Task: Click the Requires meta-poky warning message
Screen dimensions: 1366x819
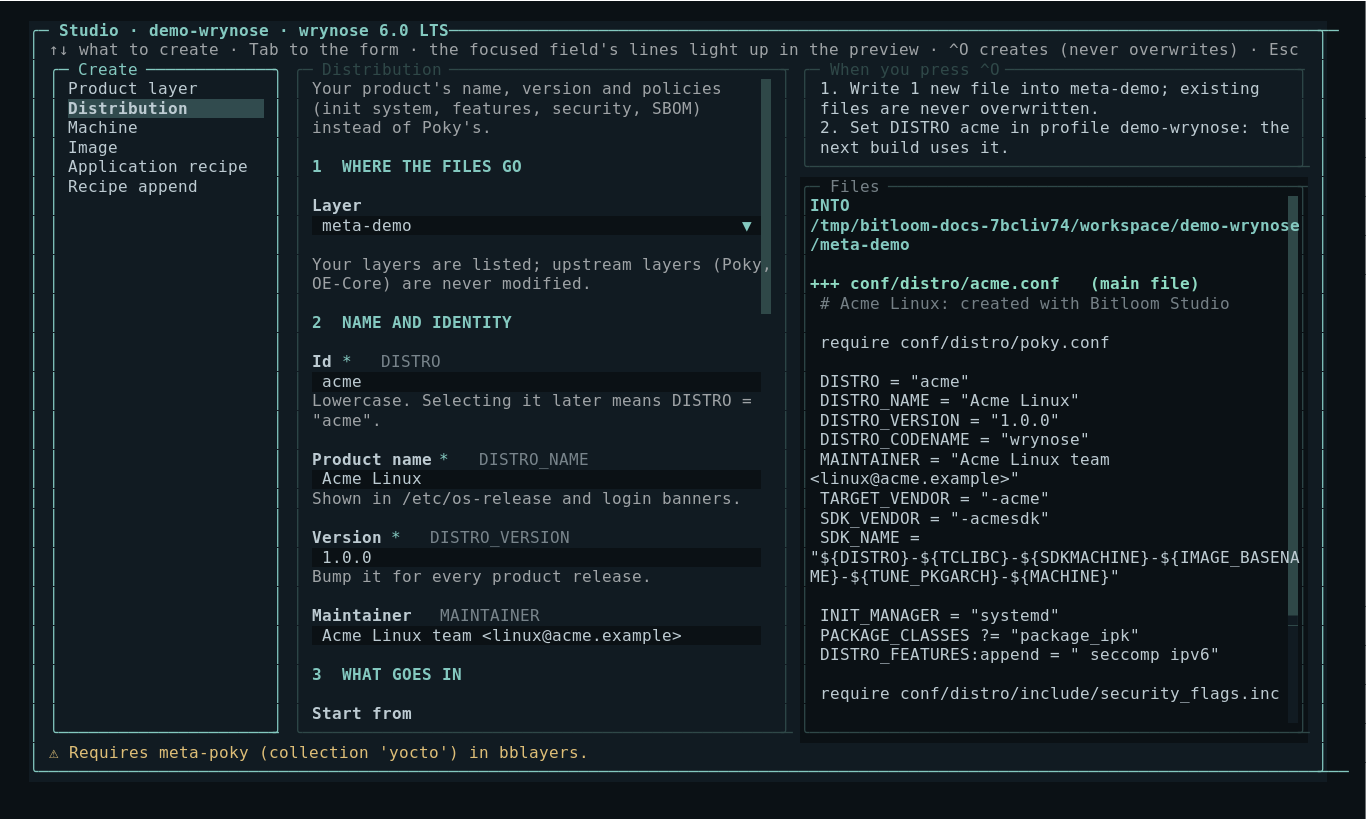Action: tap(319, 753)
